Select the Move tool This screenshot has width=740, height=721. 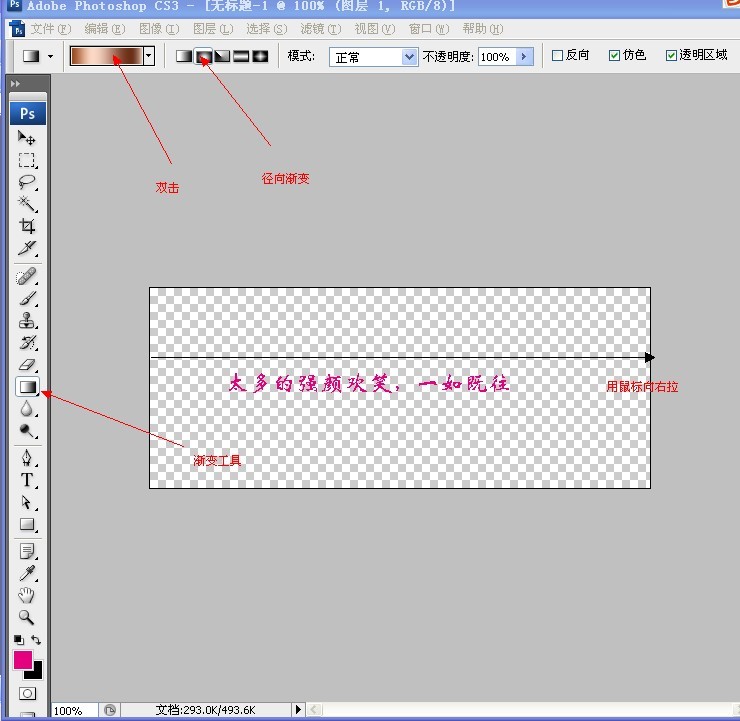(x=26, y=138)
